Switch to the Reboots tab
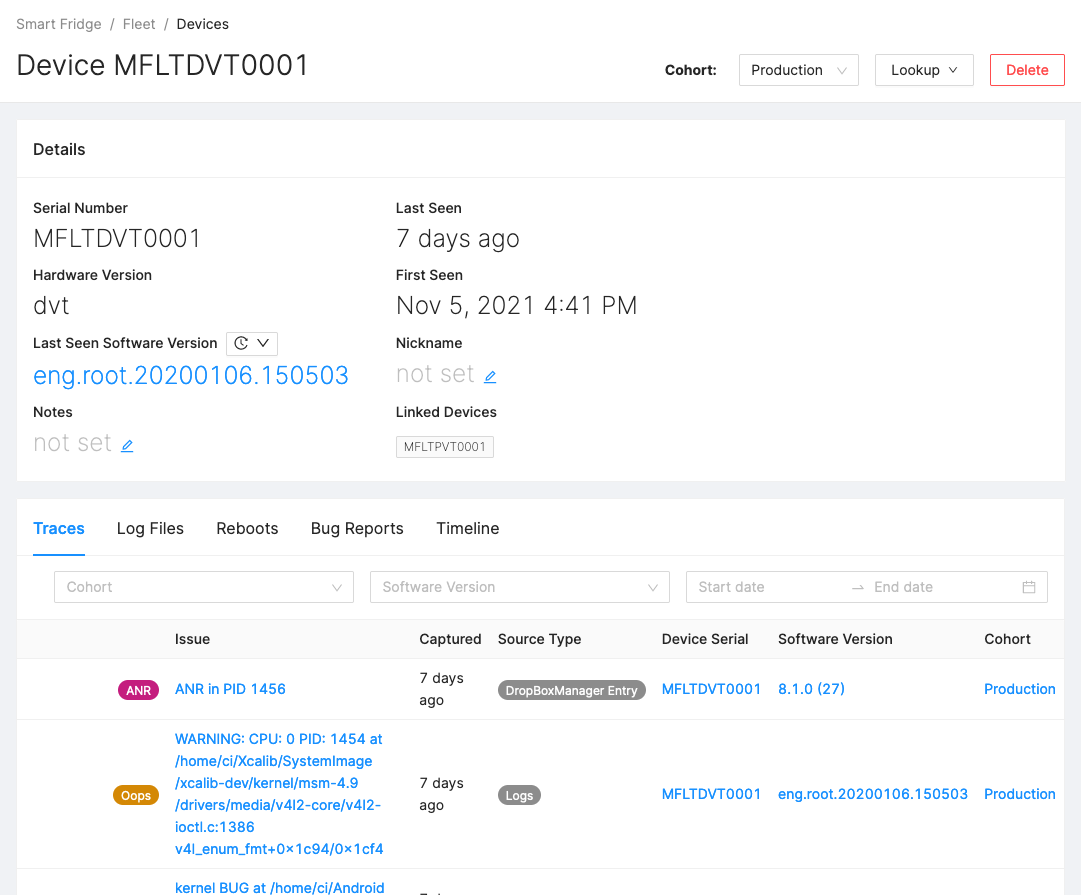The height and width of the screenshot is (895, 1081). [247, 528]
